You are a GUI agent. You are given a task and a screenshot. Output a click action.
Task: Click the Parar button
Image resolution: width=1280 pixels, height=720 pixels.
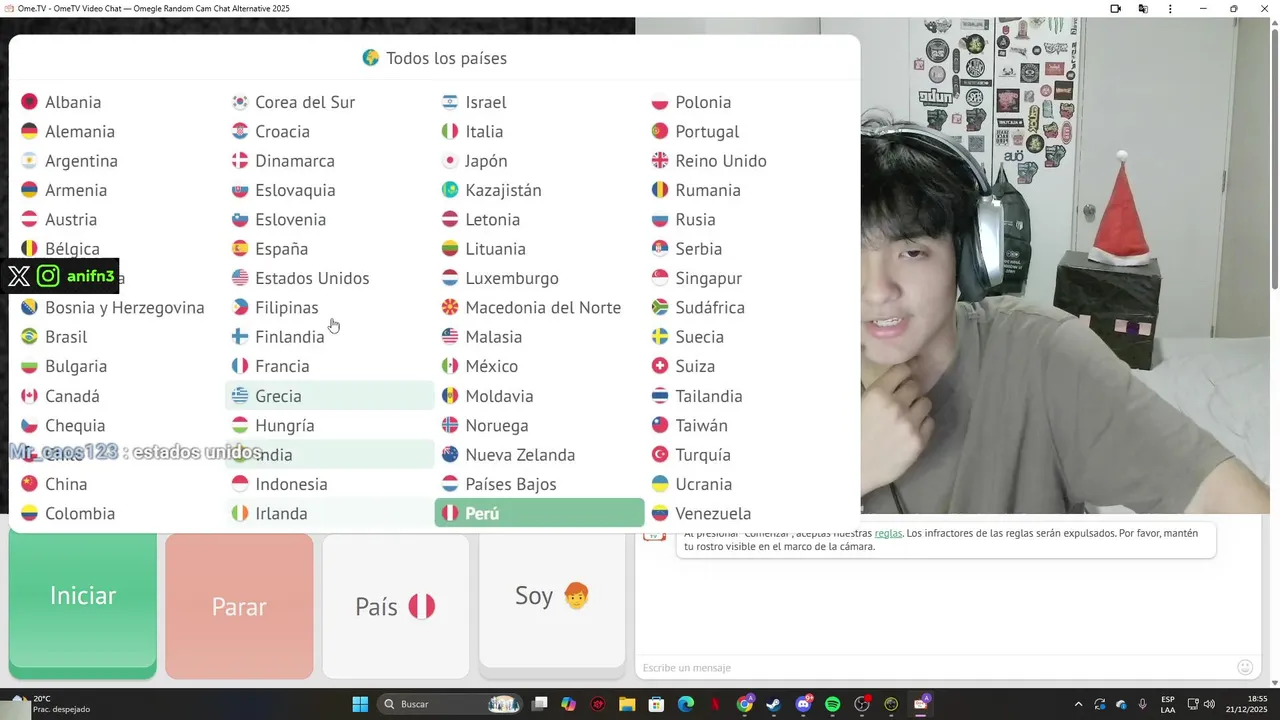(x=239, y=606)
